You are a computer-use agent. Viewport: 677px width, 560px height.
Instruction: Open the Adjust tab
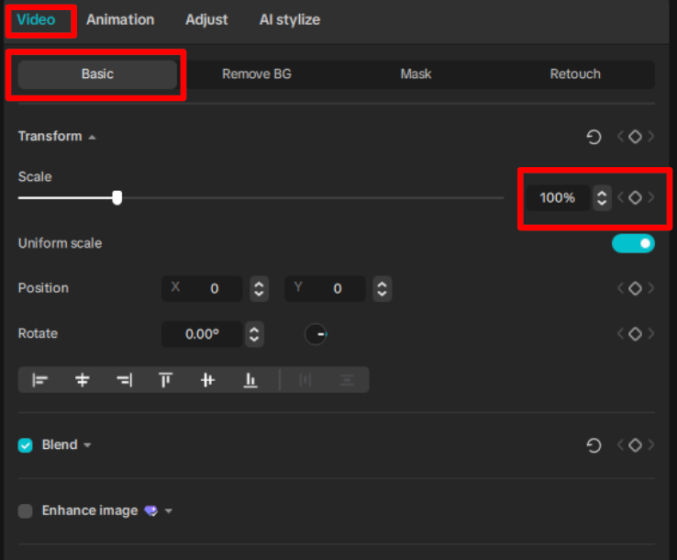(206, 20)
